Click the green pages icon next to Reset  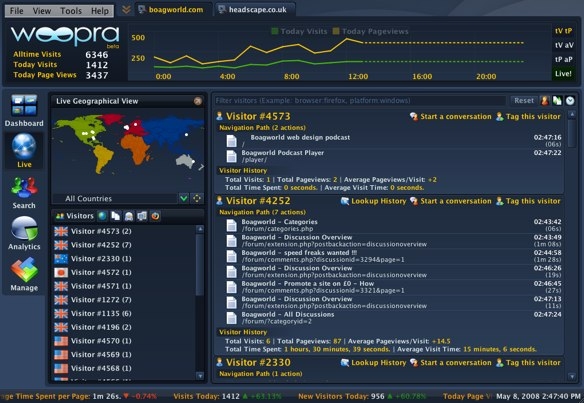[x=557, y=101]
